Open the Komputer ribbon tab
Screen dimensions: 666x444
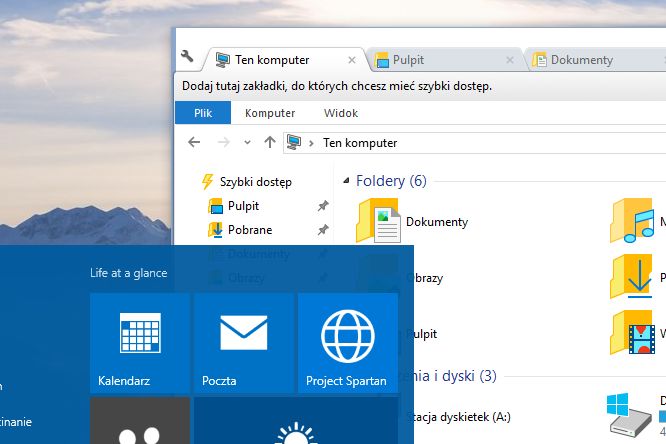pyautogui.click(x=270, y=113)
